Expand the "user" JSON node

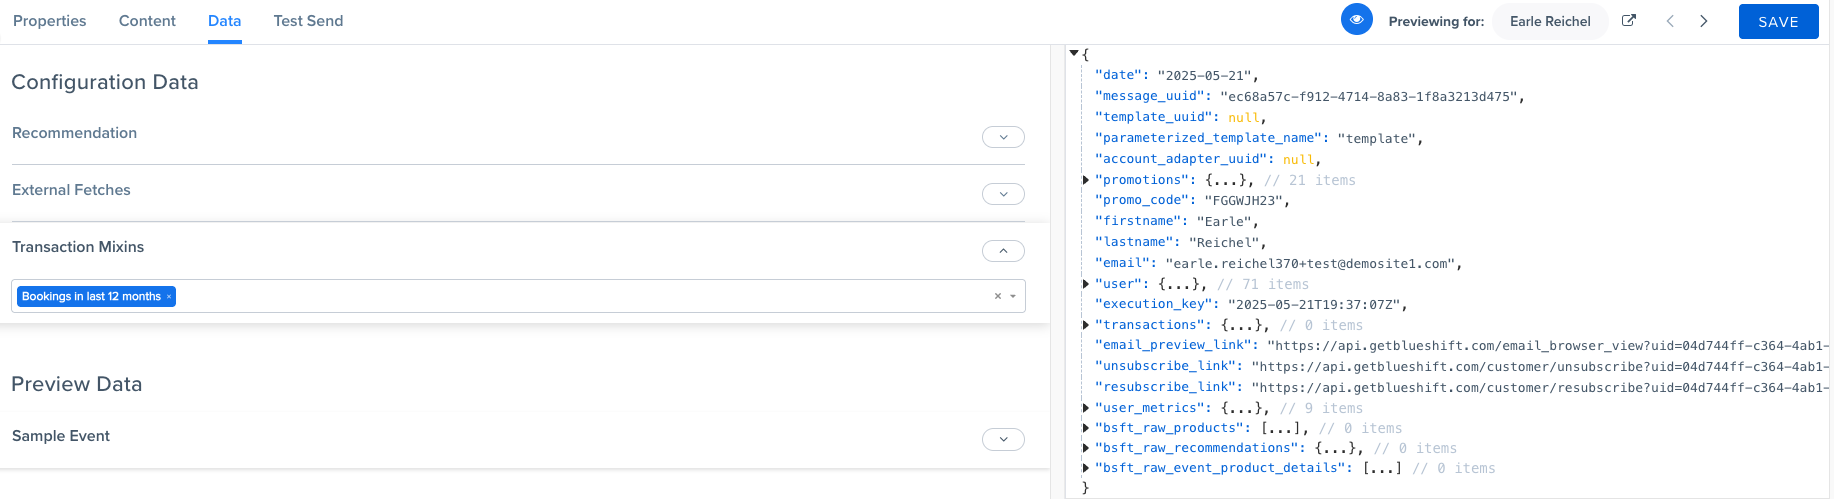[x=1086, y=284]
